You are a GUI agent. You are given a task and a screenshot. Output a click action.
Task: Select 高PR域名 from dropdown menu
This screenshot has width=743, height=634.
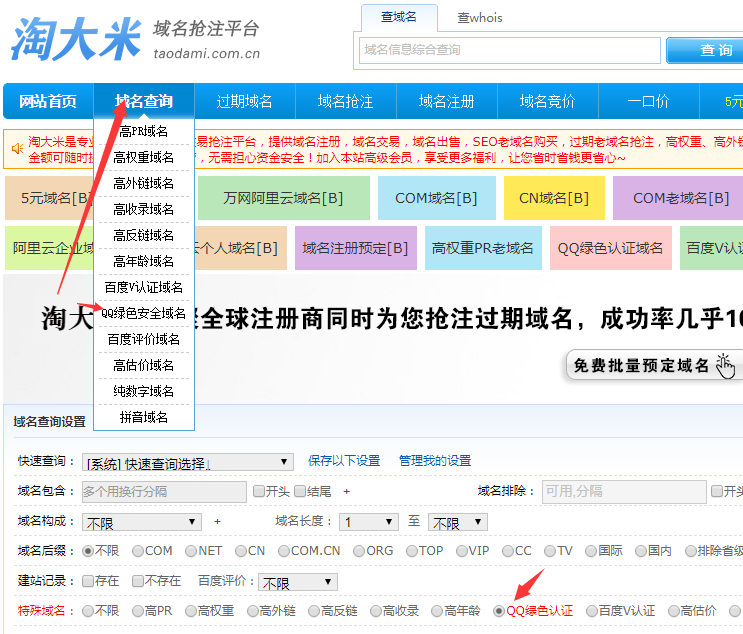[144, 131]
